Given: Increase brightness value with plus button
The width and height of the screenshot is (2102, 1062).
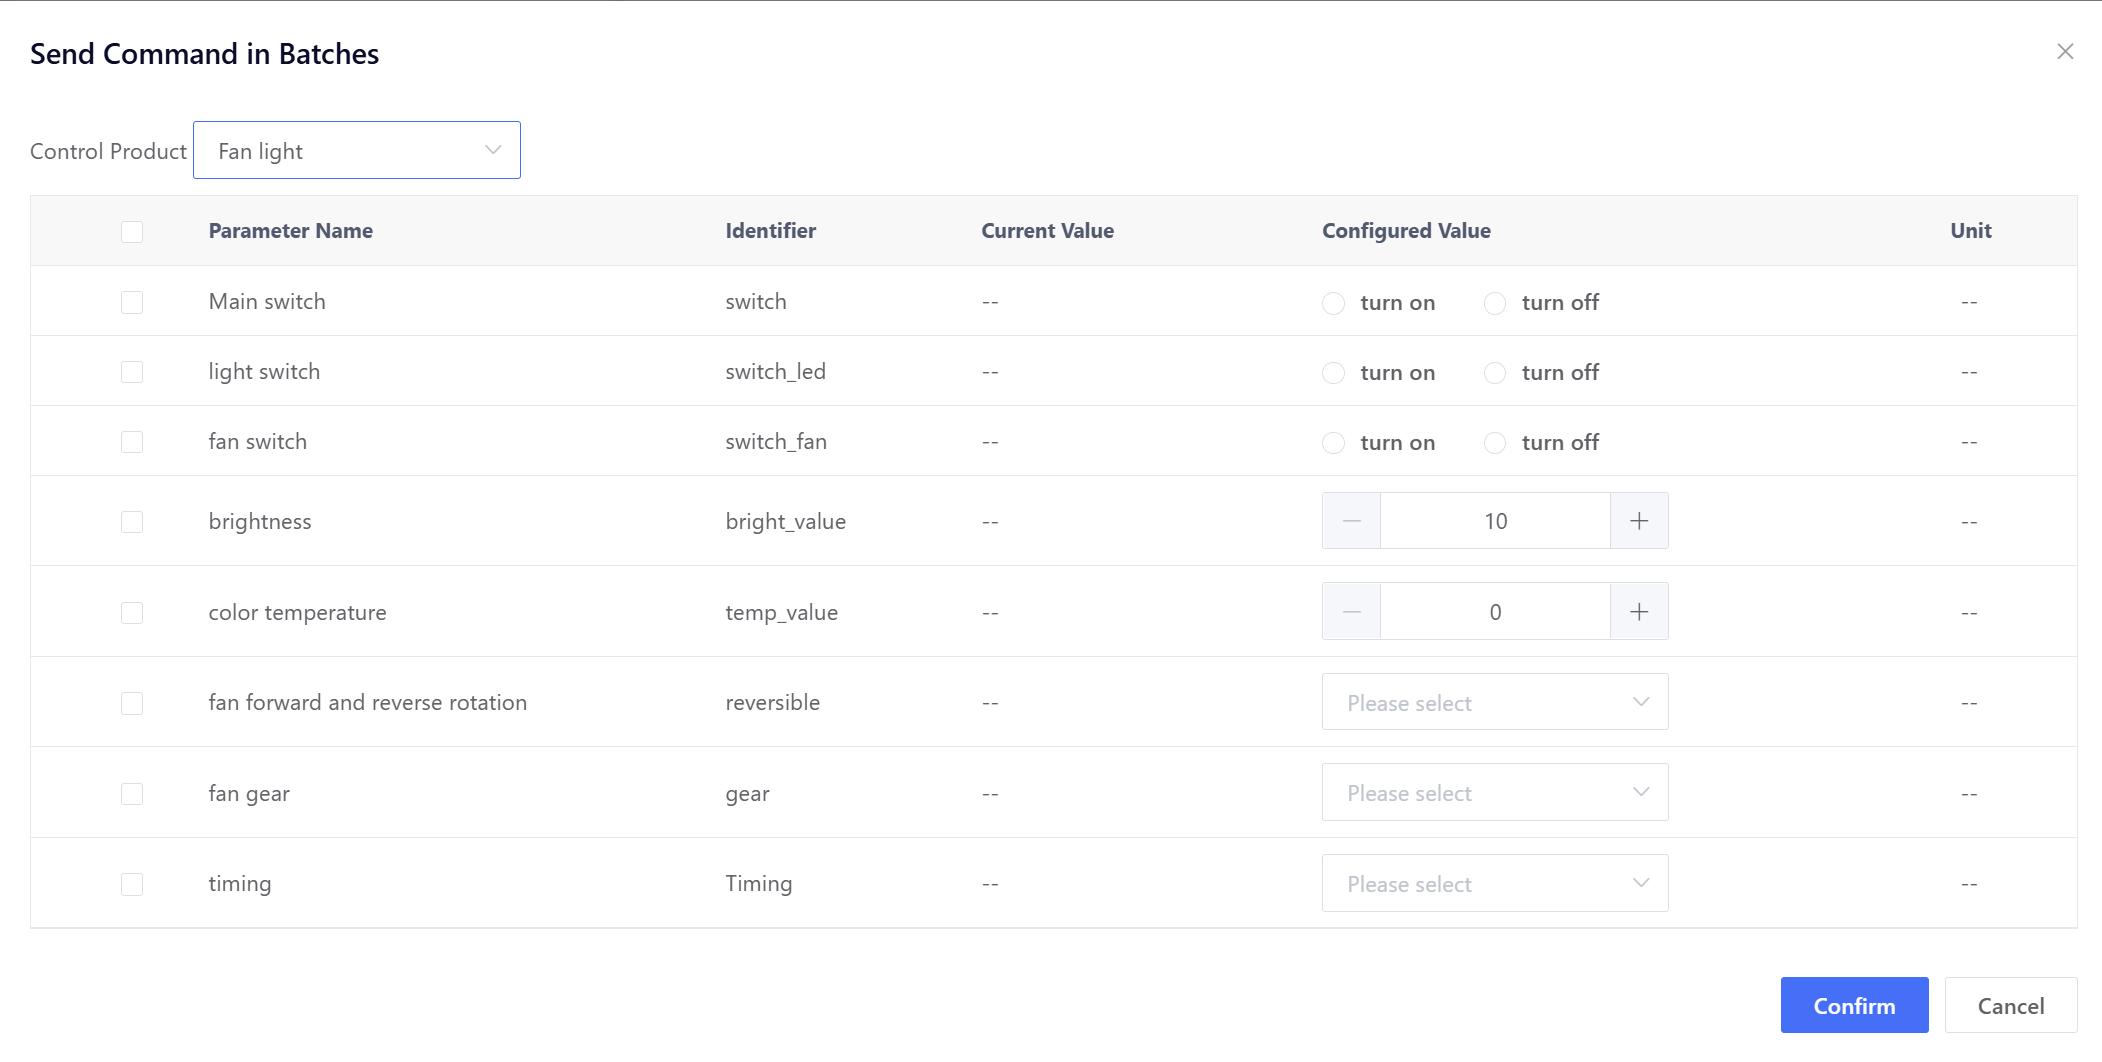Looking at the screenshot, I should coord(1639,521).
